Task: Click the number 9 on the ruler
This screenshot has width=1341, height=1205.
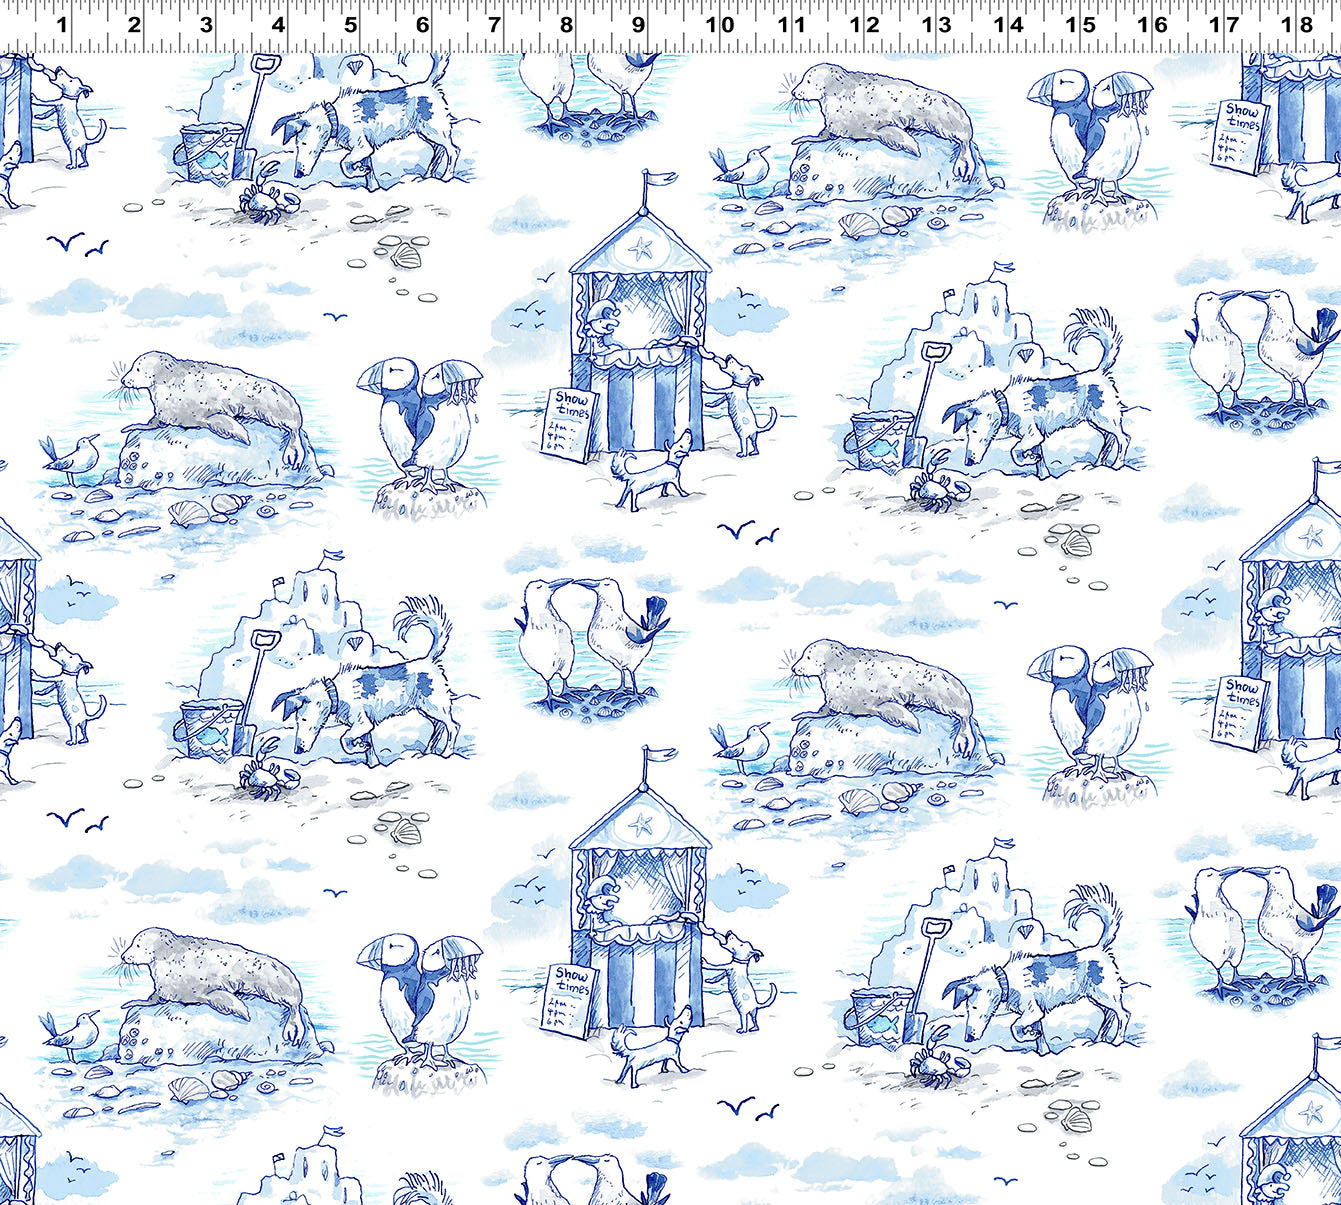Action: (x=638, y=25)
